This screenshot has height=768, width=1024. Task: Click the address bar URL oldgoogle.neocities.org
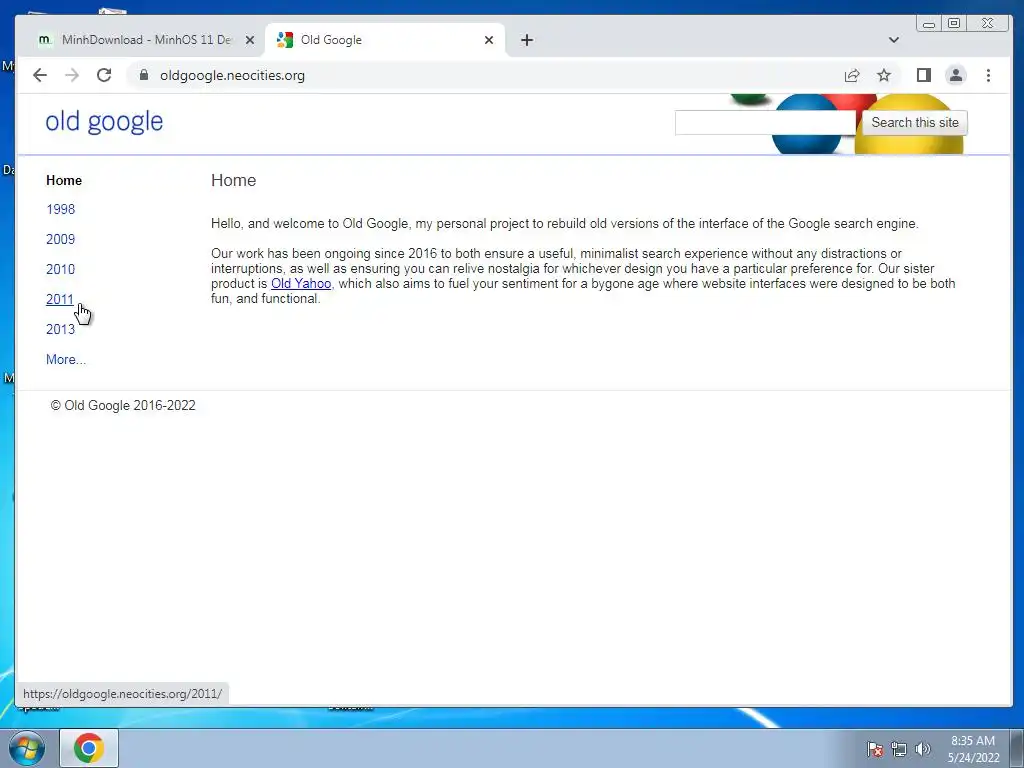[232, 75]
